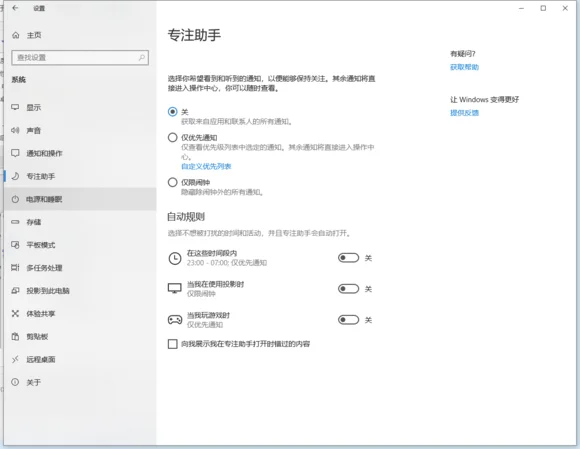Click the 查找设置 search field
Image resolution: width=580 pixels, height=449 pixels.
[80, 57]
